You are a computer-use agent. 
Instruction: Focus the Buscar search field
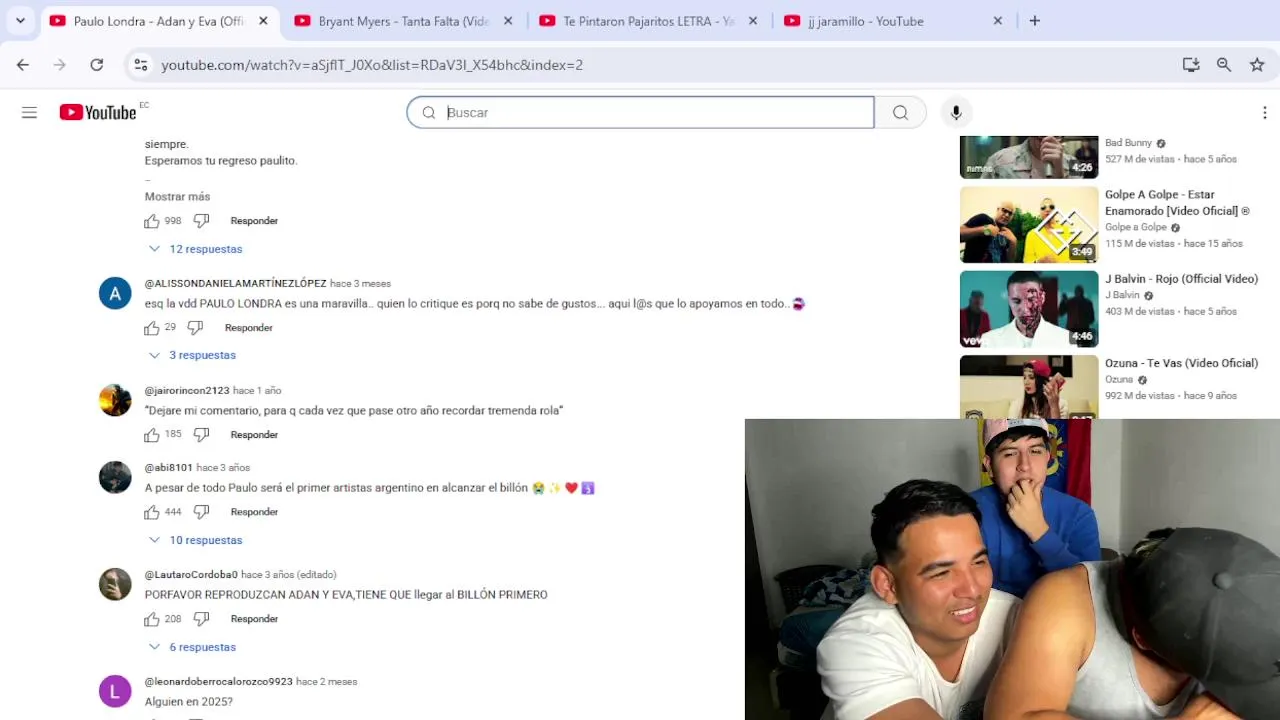pyautogui.click(x=640, y=113)
